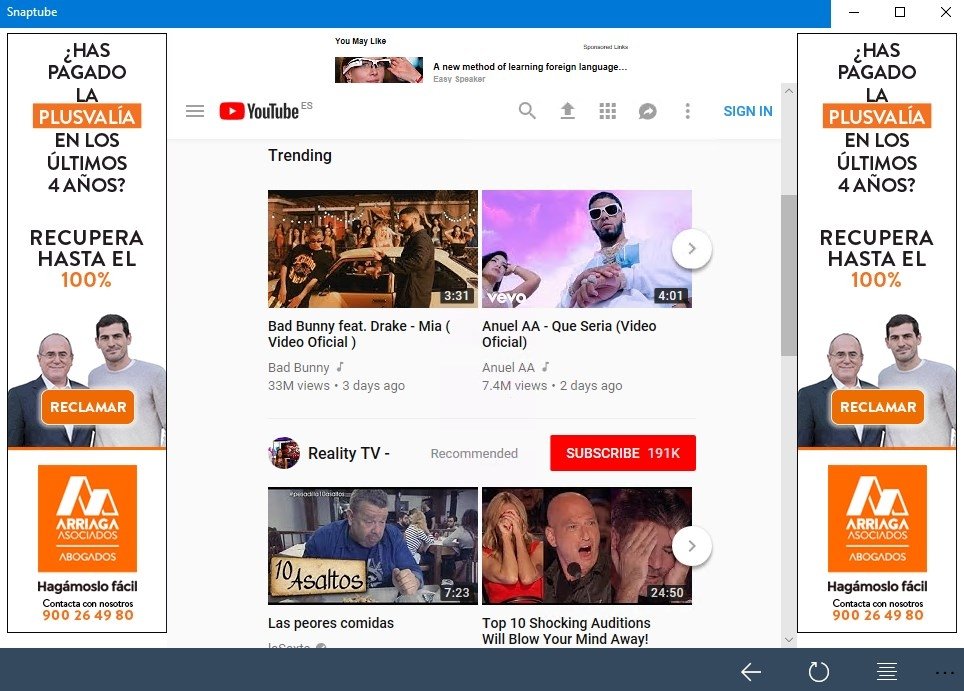Open the hamburger navigation menu
The width and height of the screenshot is (964, 691).
point(195,111)
